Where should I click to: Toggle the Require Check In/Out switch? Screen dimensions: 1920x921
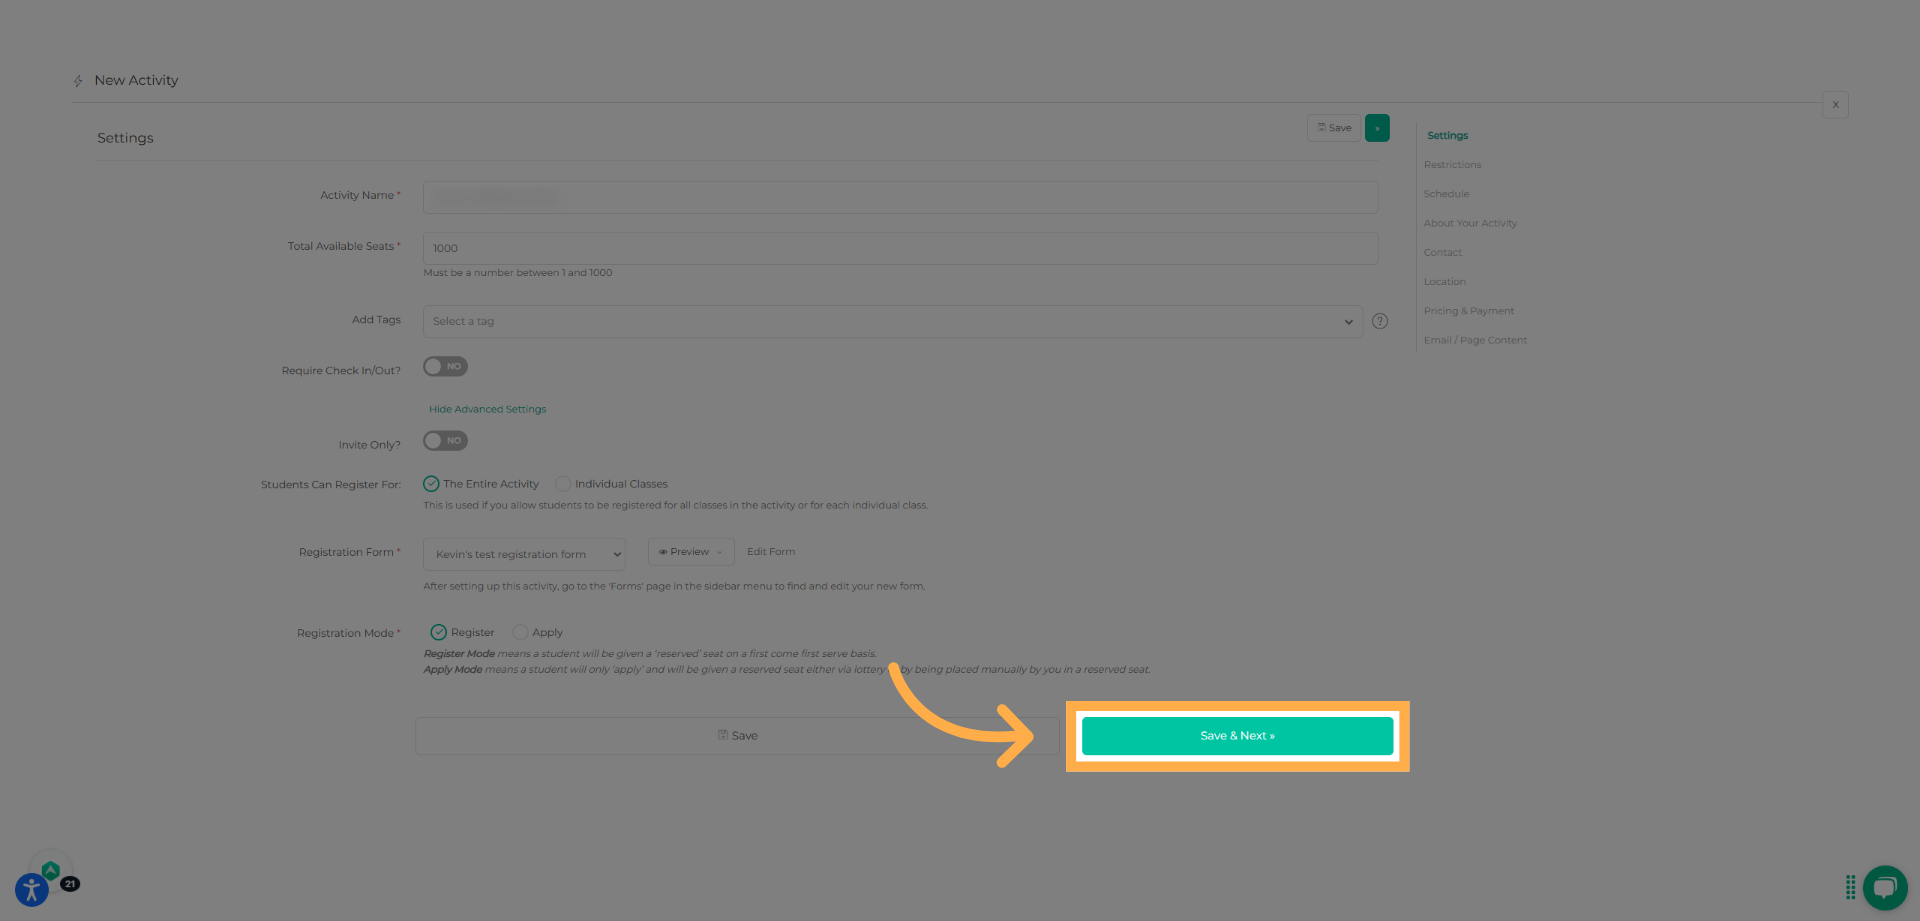point(445,367)
